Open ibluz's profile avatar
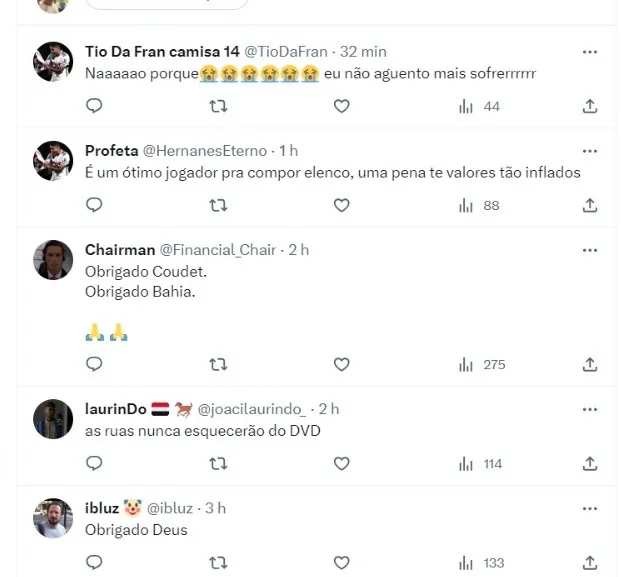The width and height of the screenshot is (621, 577). [x=53, y=518]
